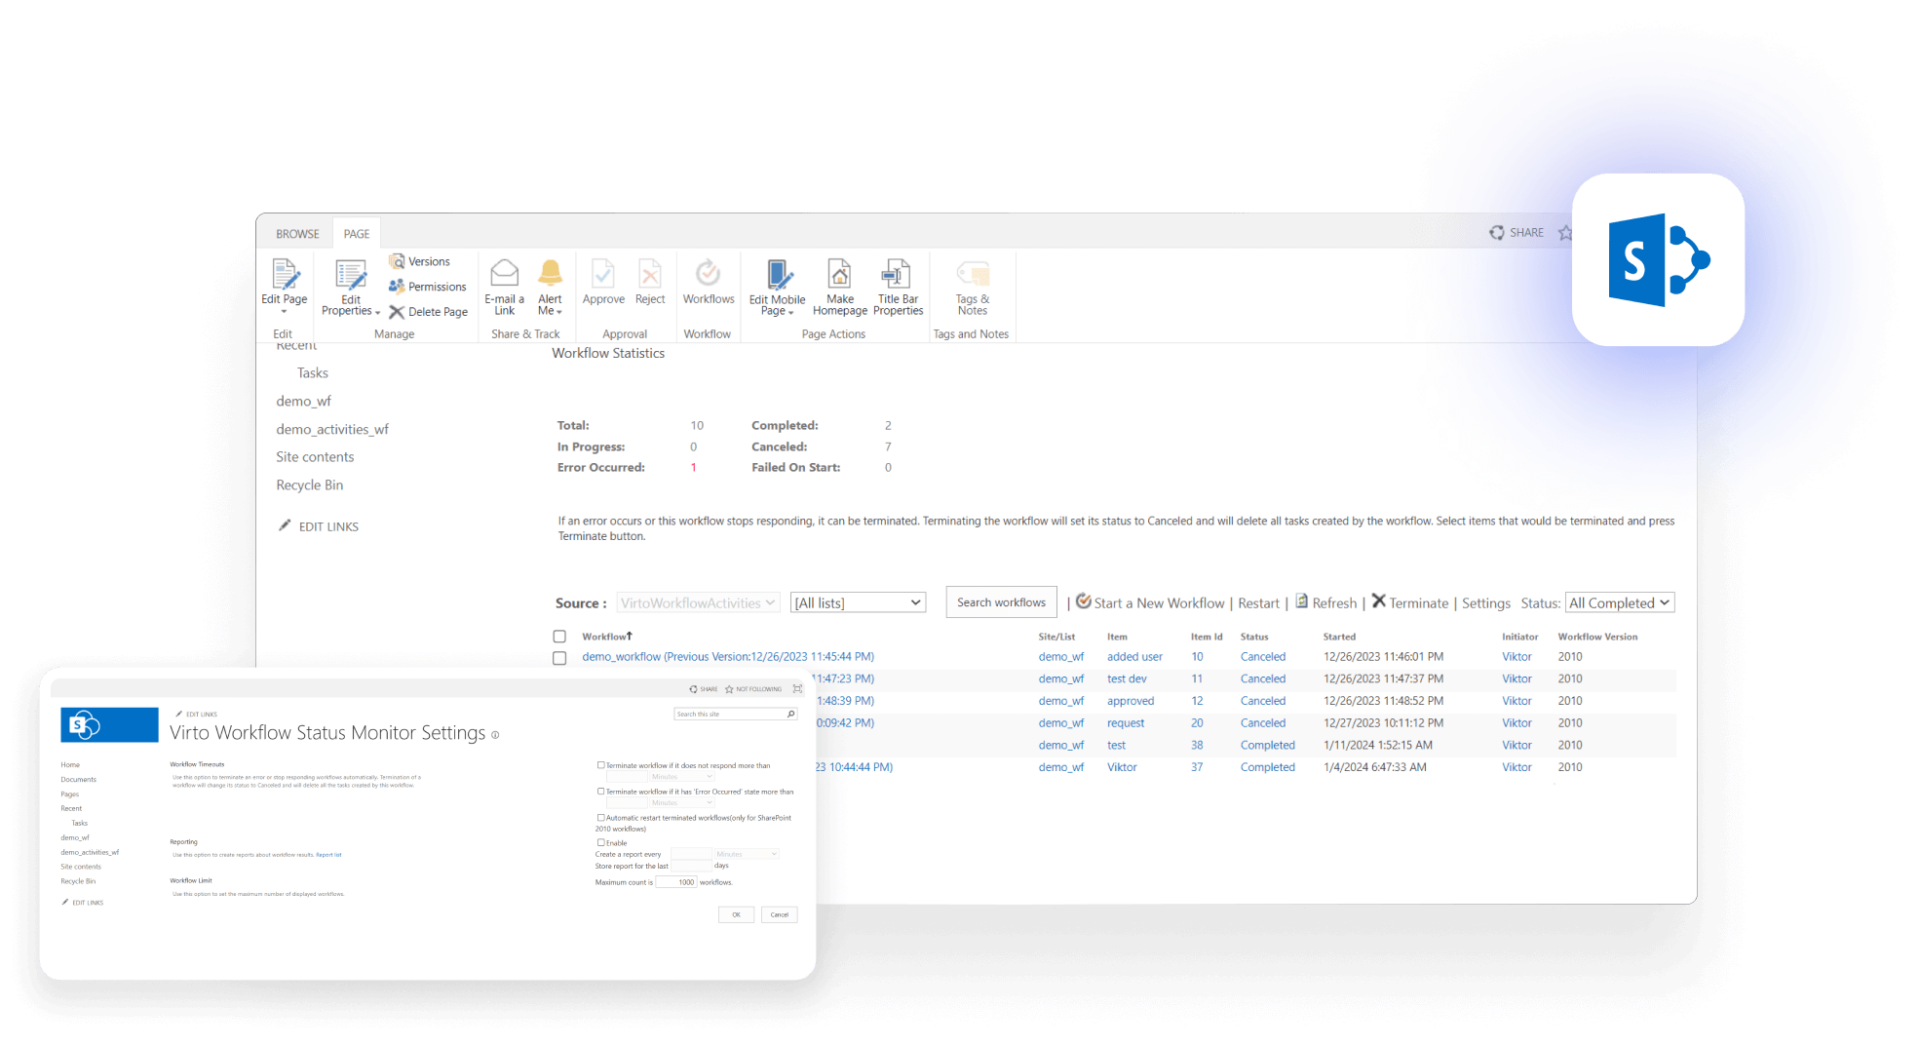Switch to the BROWSE tab
The image size is (1920, 1046).
296,232
